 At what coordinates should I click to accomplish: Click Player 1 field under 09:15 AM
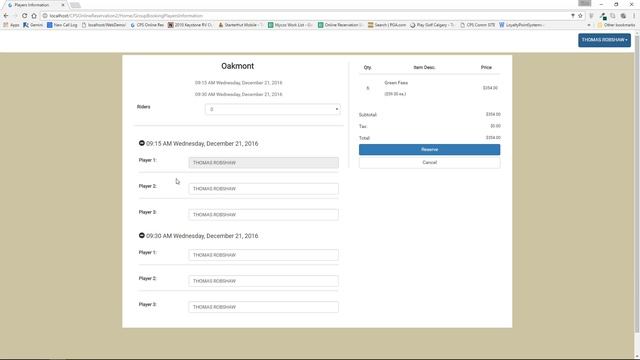263,163
